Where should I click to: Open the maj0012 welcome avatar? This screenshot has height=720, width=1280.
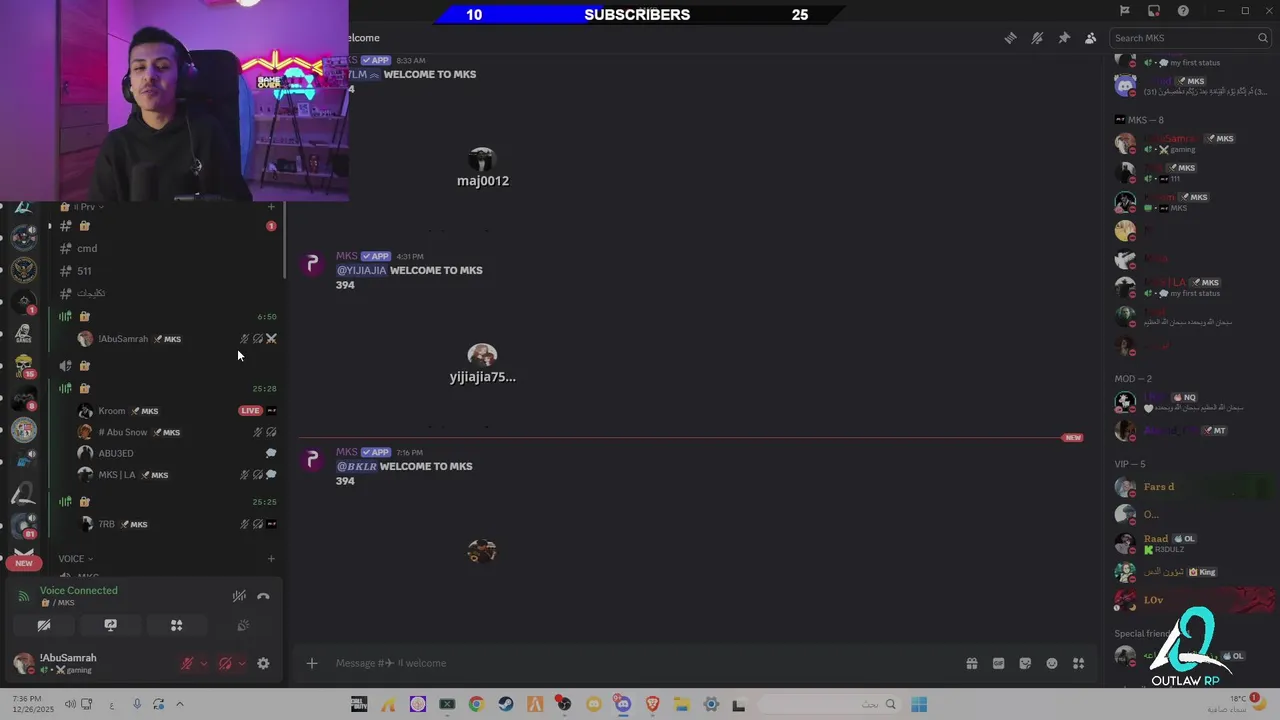coord(482,160)
